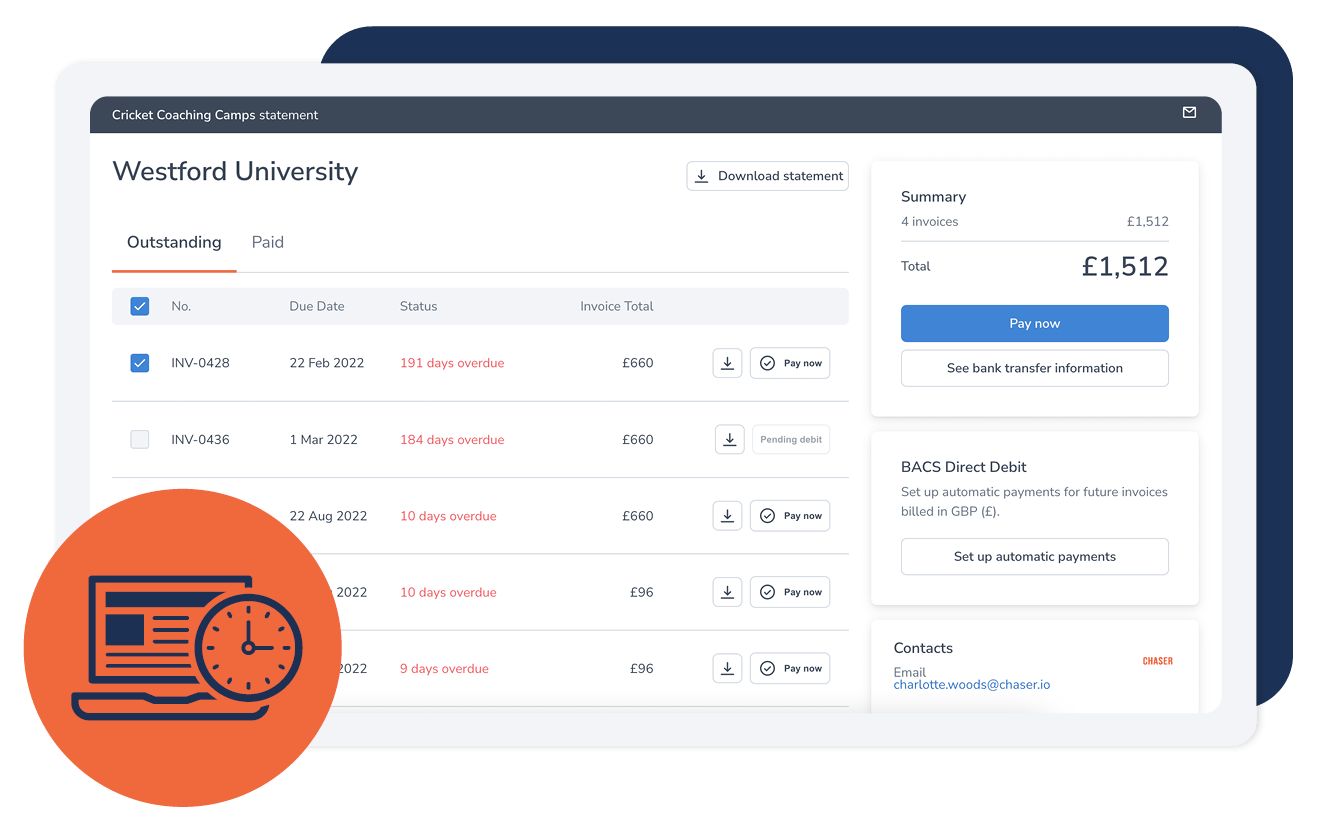The width and height of the screenshot is (1317, 833).
Task: Click the orange laptop clock icon
Action: click(x=183, y=647)
